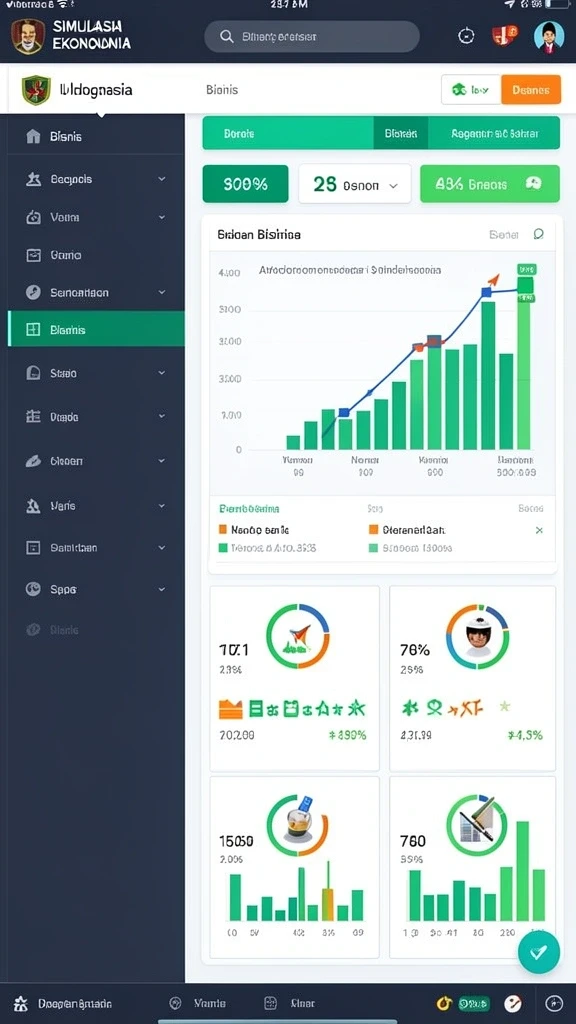Click the green 300% button
The height and width of the screenshot is (1024, 576).
246,184
